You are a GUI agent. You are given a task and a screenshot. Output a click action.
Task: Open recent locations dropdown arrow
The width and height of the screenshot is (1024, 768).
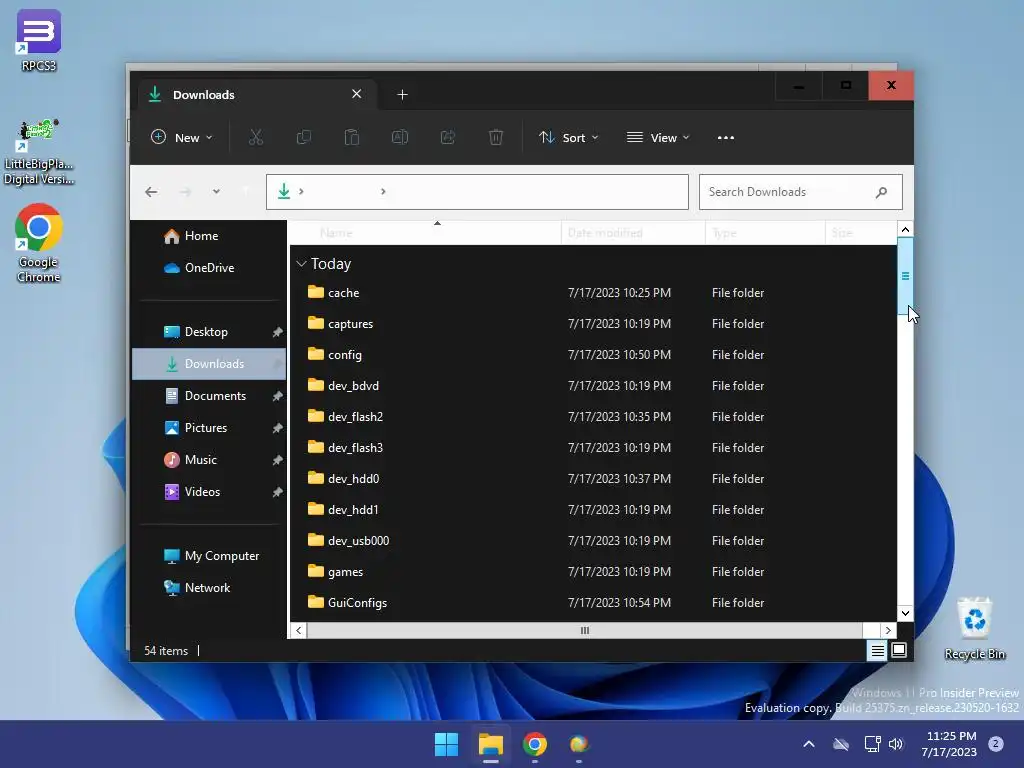click(216, 192)
